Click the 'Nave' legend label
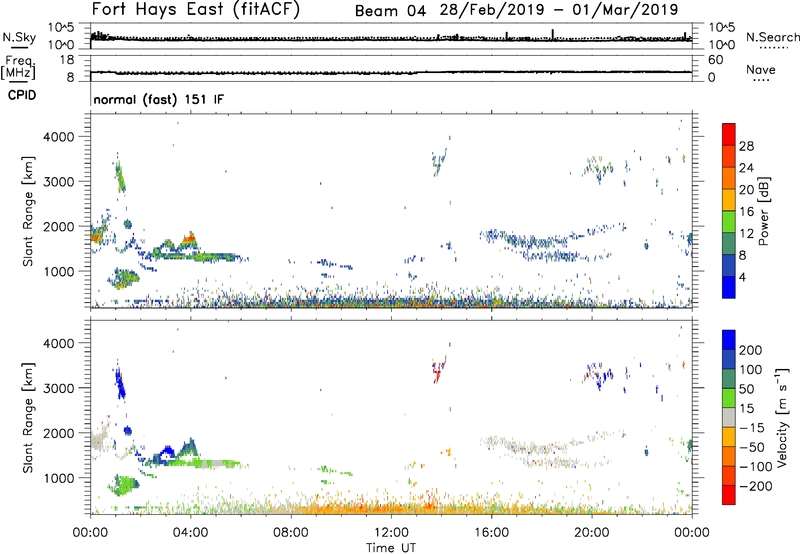The height and width of the screenshot is (554, 800). point(760,69)
